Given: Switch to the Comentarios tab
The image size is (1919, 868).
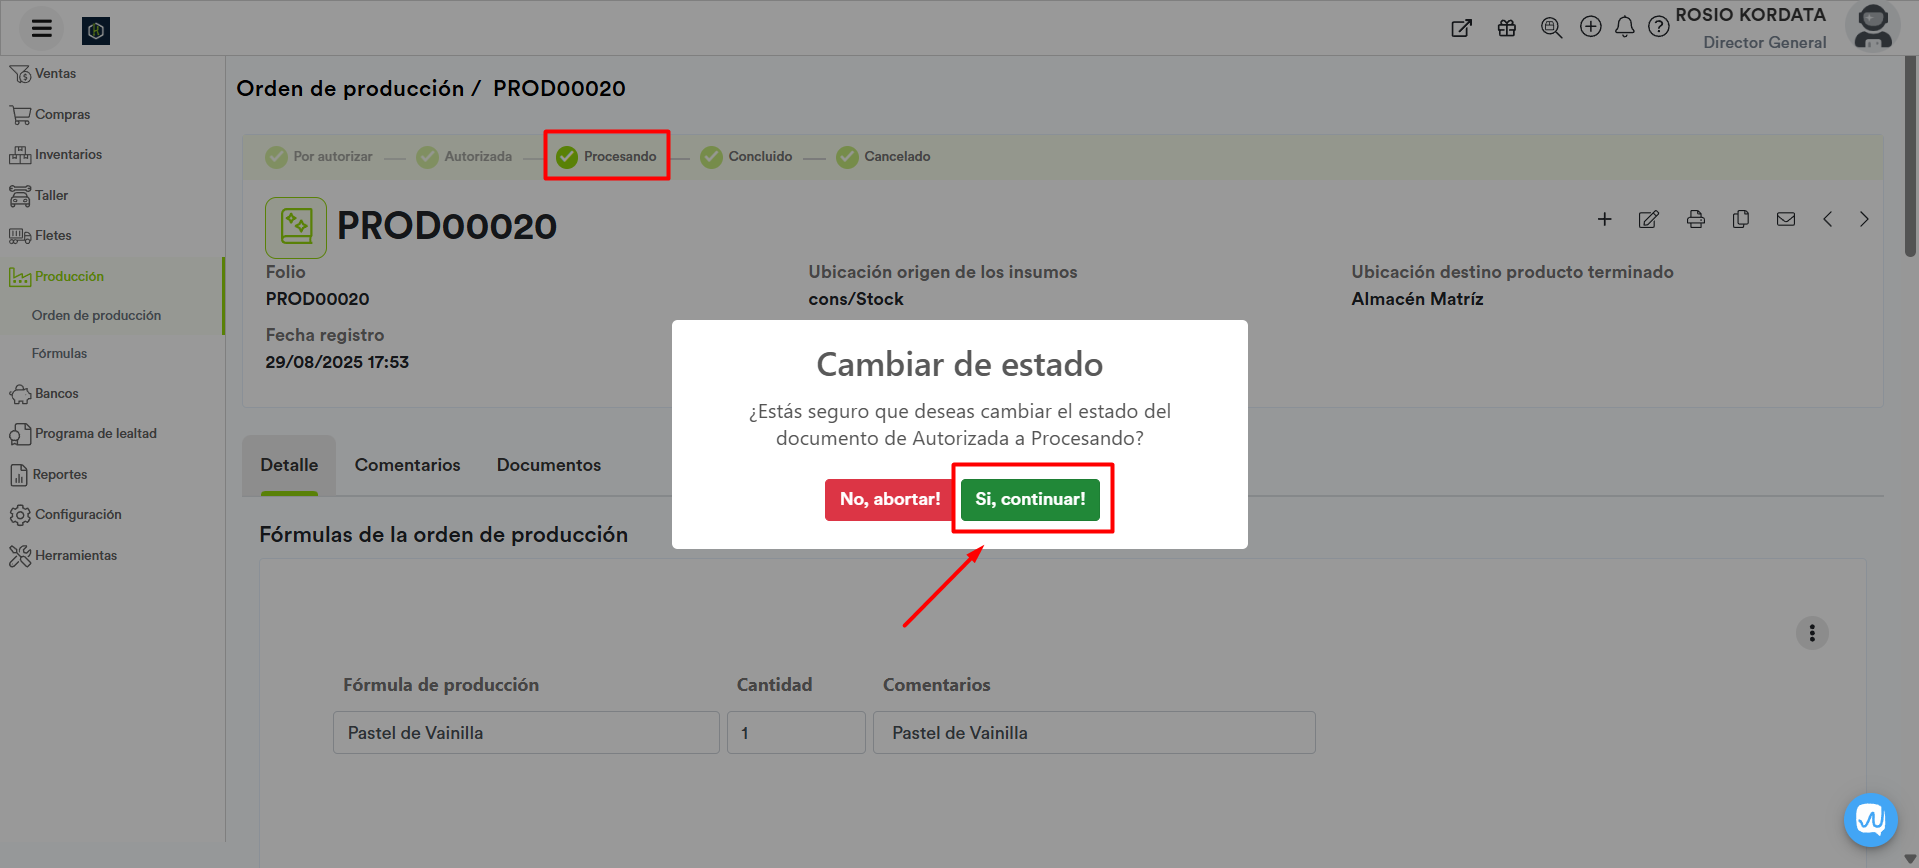Looking at the screenshot, I should click(407, 465).
